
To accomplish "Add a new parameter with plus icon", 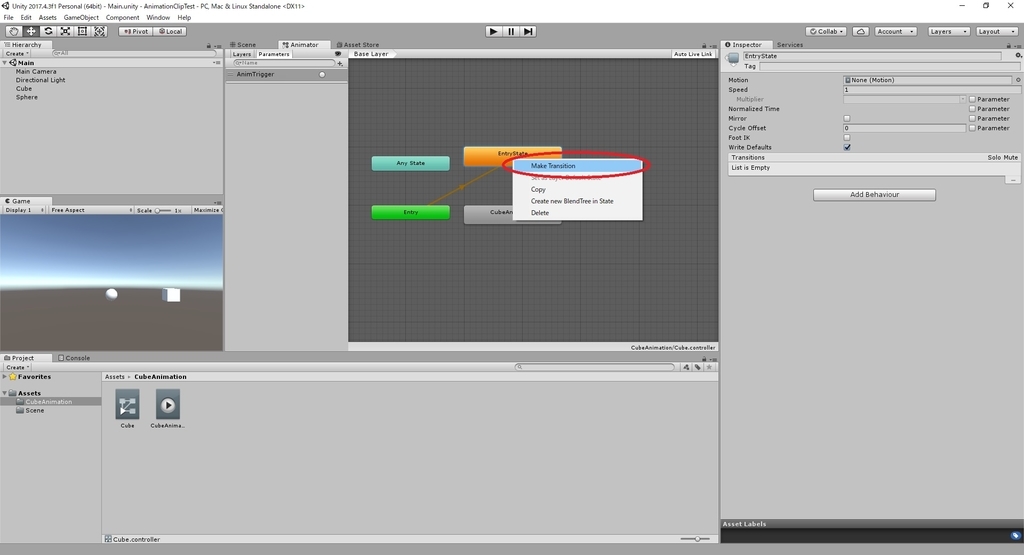I will [x=340, y=63].
